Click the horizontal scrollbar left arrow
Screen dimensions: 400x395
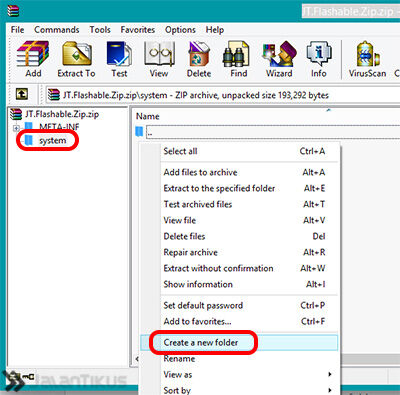coord(137,359)
